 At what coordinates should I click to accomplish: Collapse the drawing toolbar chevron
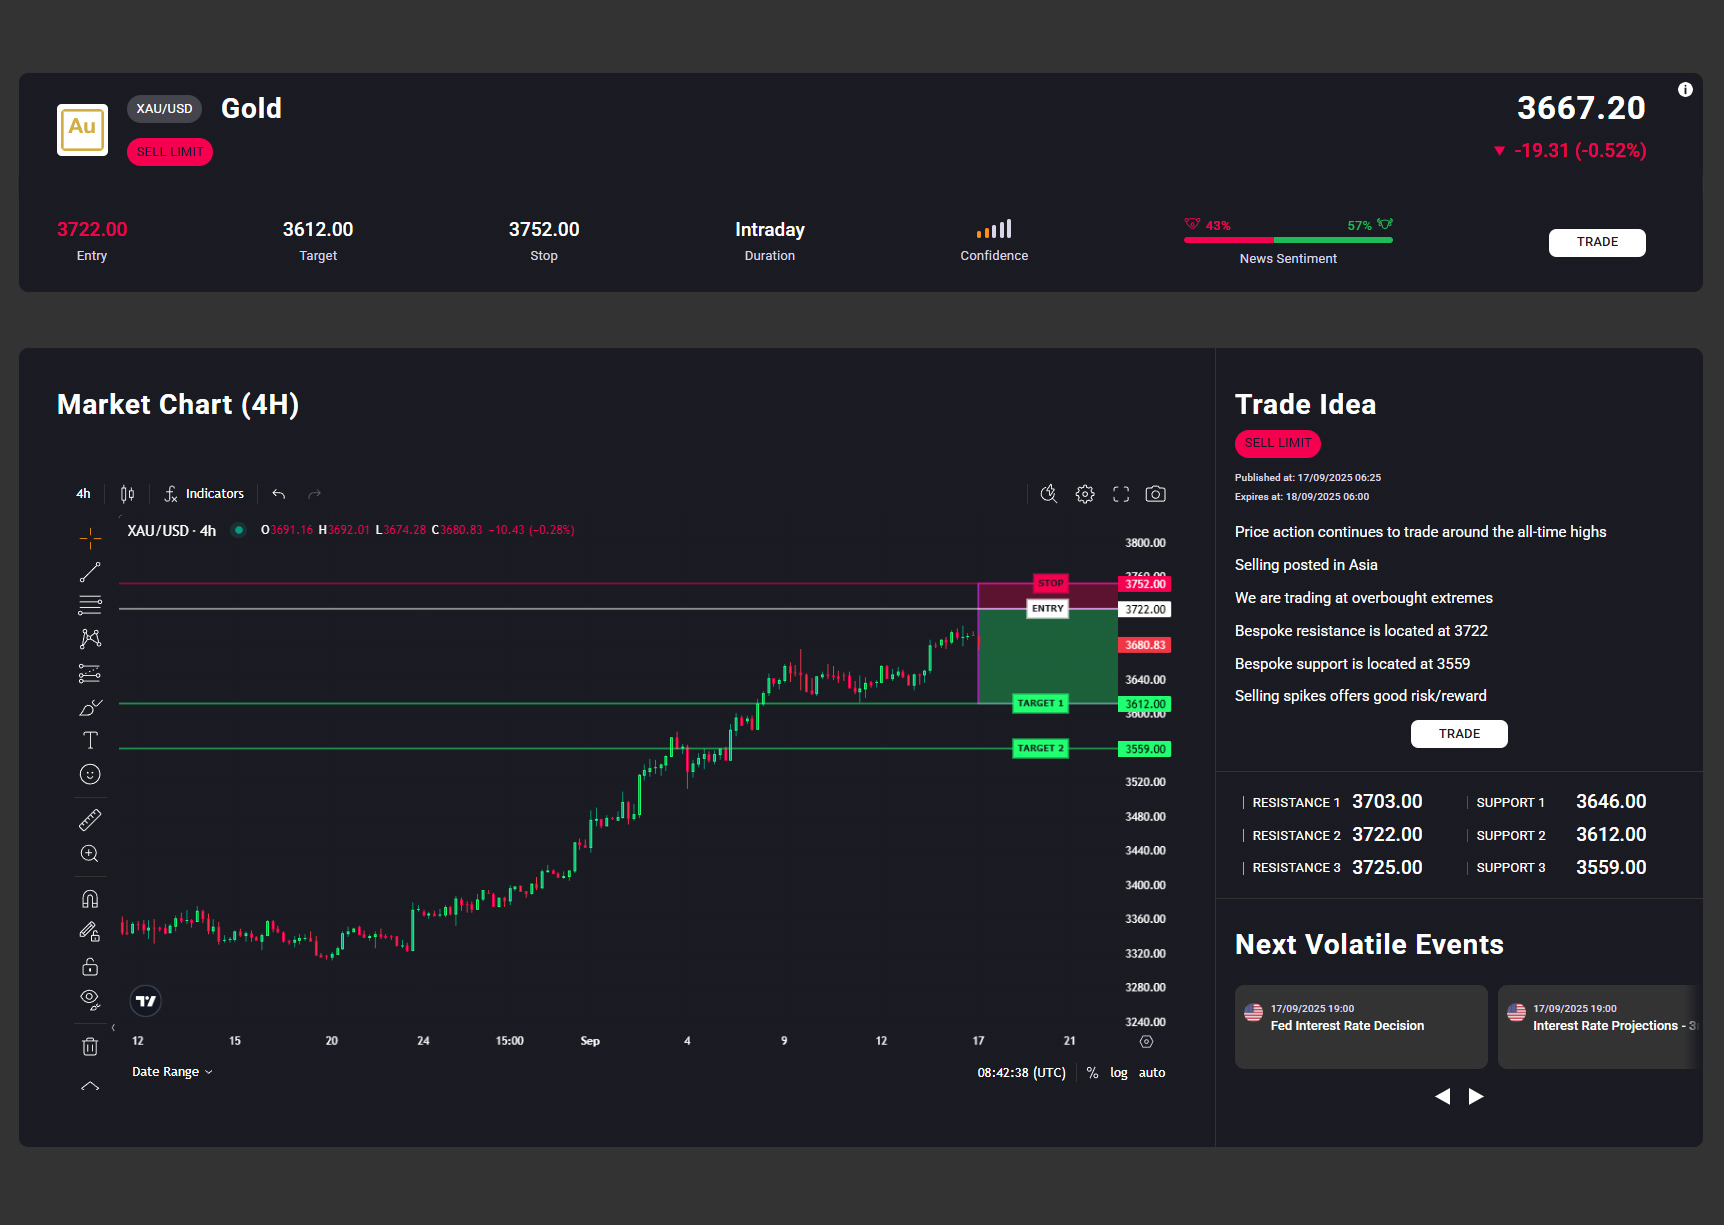click(90, 1086)
